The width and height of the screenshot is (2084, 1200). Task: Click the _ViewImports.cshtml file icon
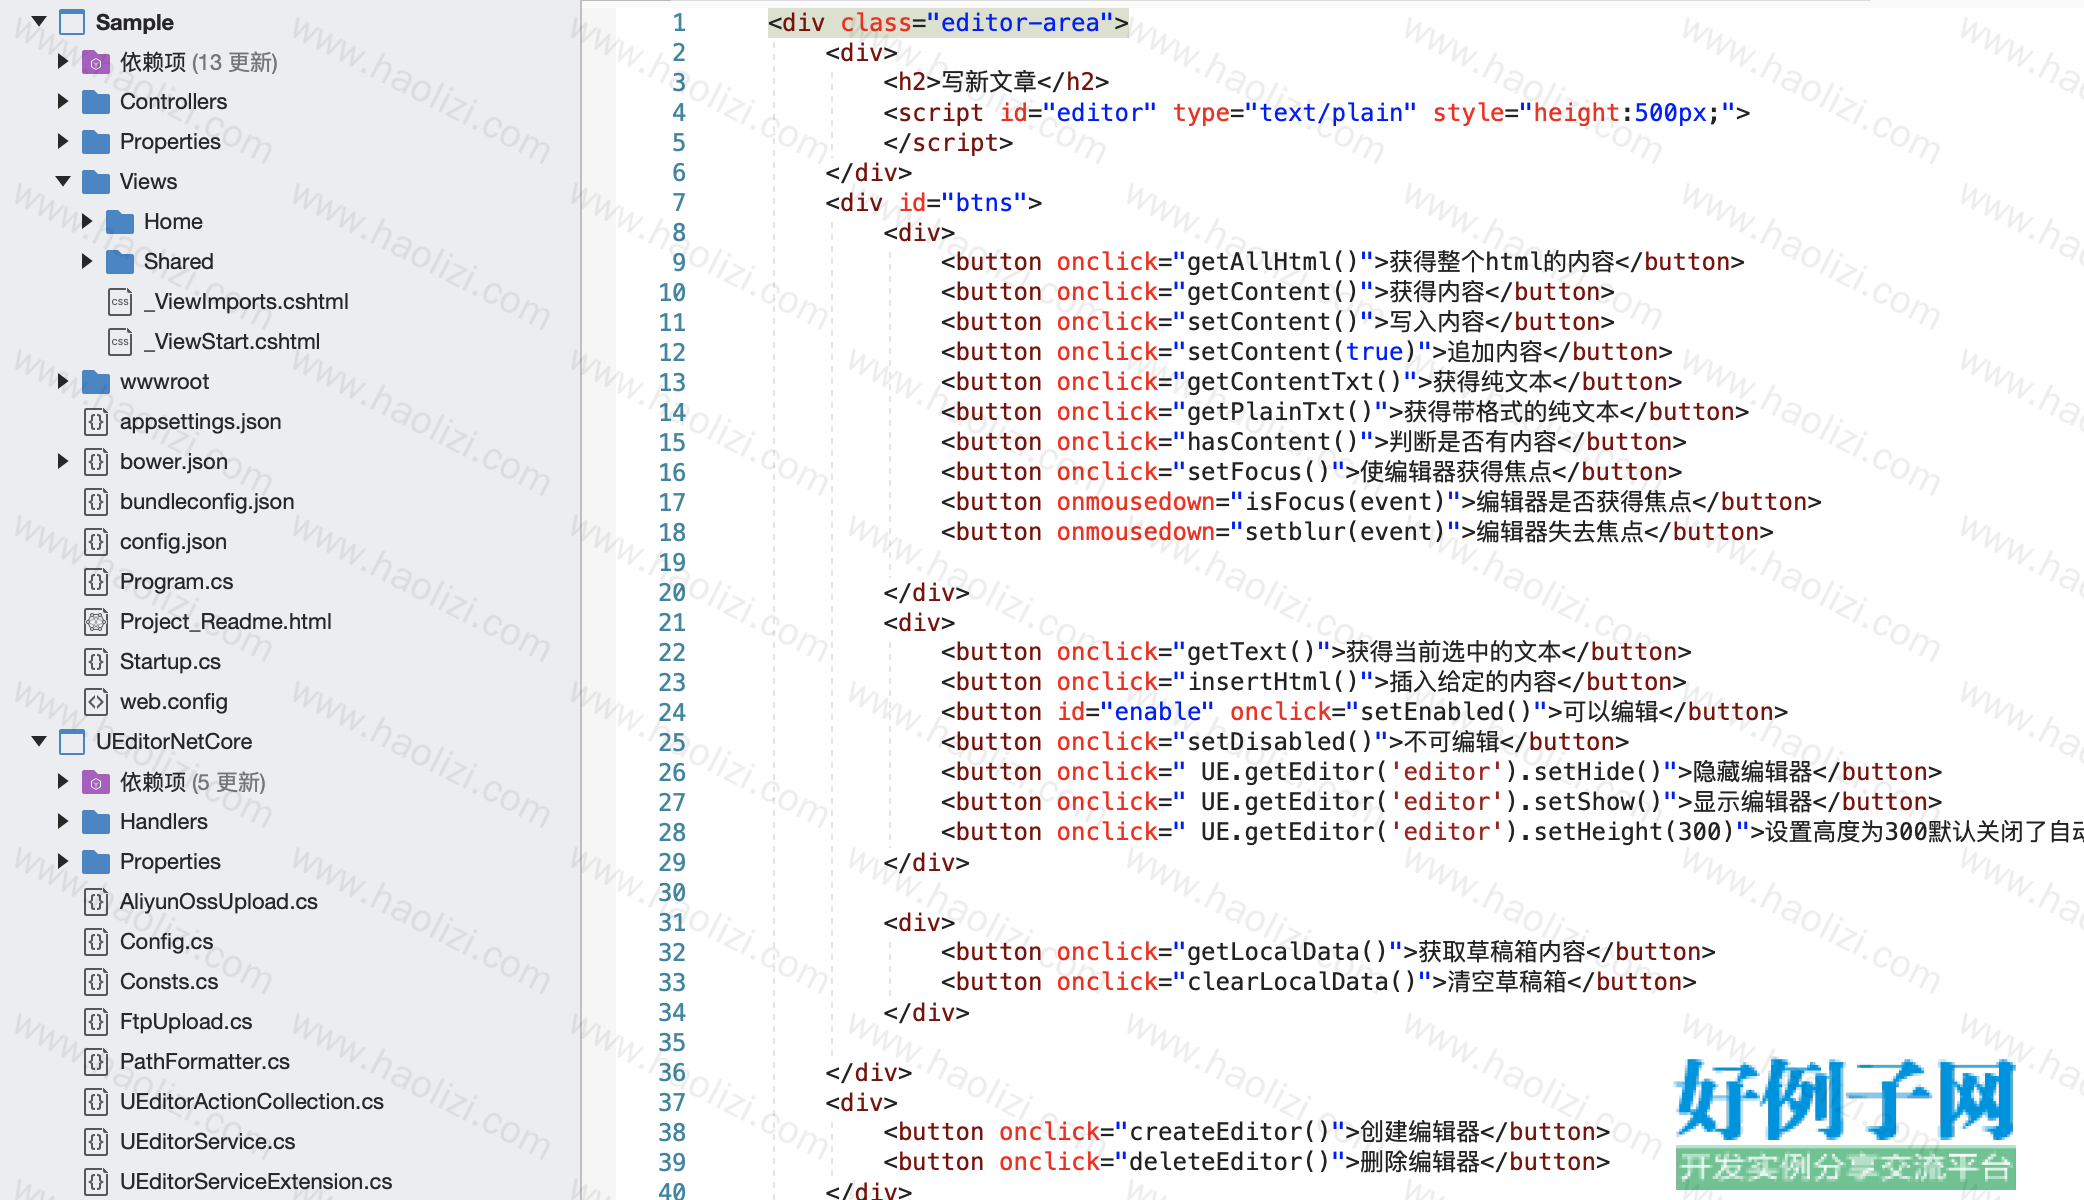[x=120, y=301]
